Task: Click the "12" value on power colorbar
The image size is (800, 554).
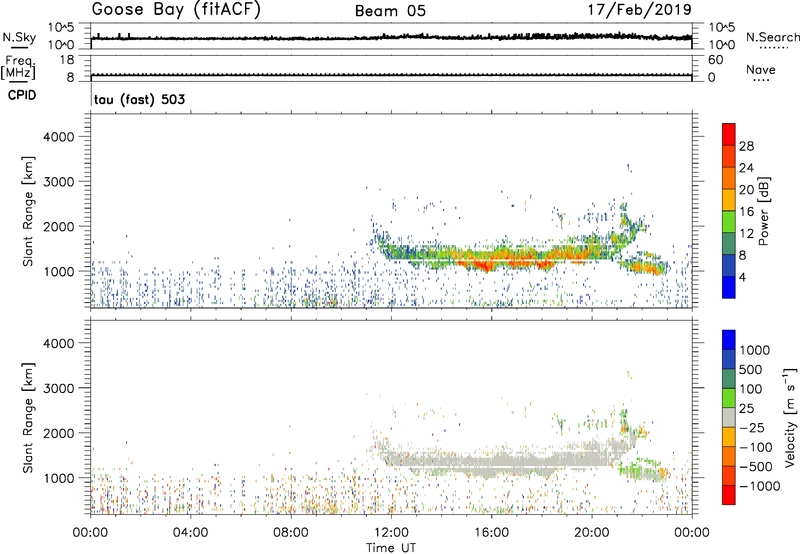Action: point(746,234)
